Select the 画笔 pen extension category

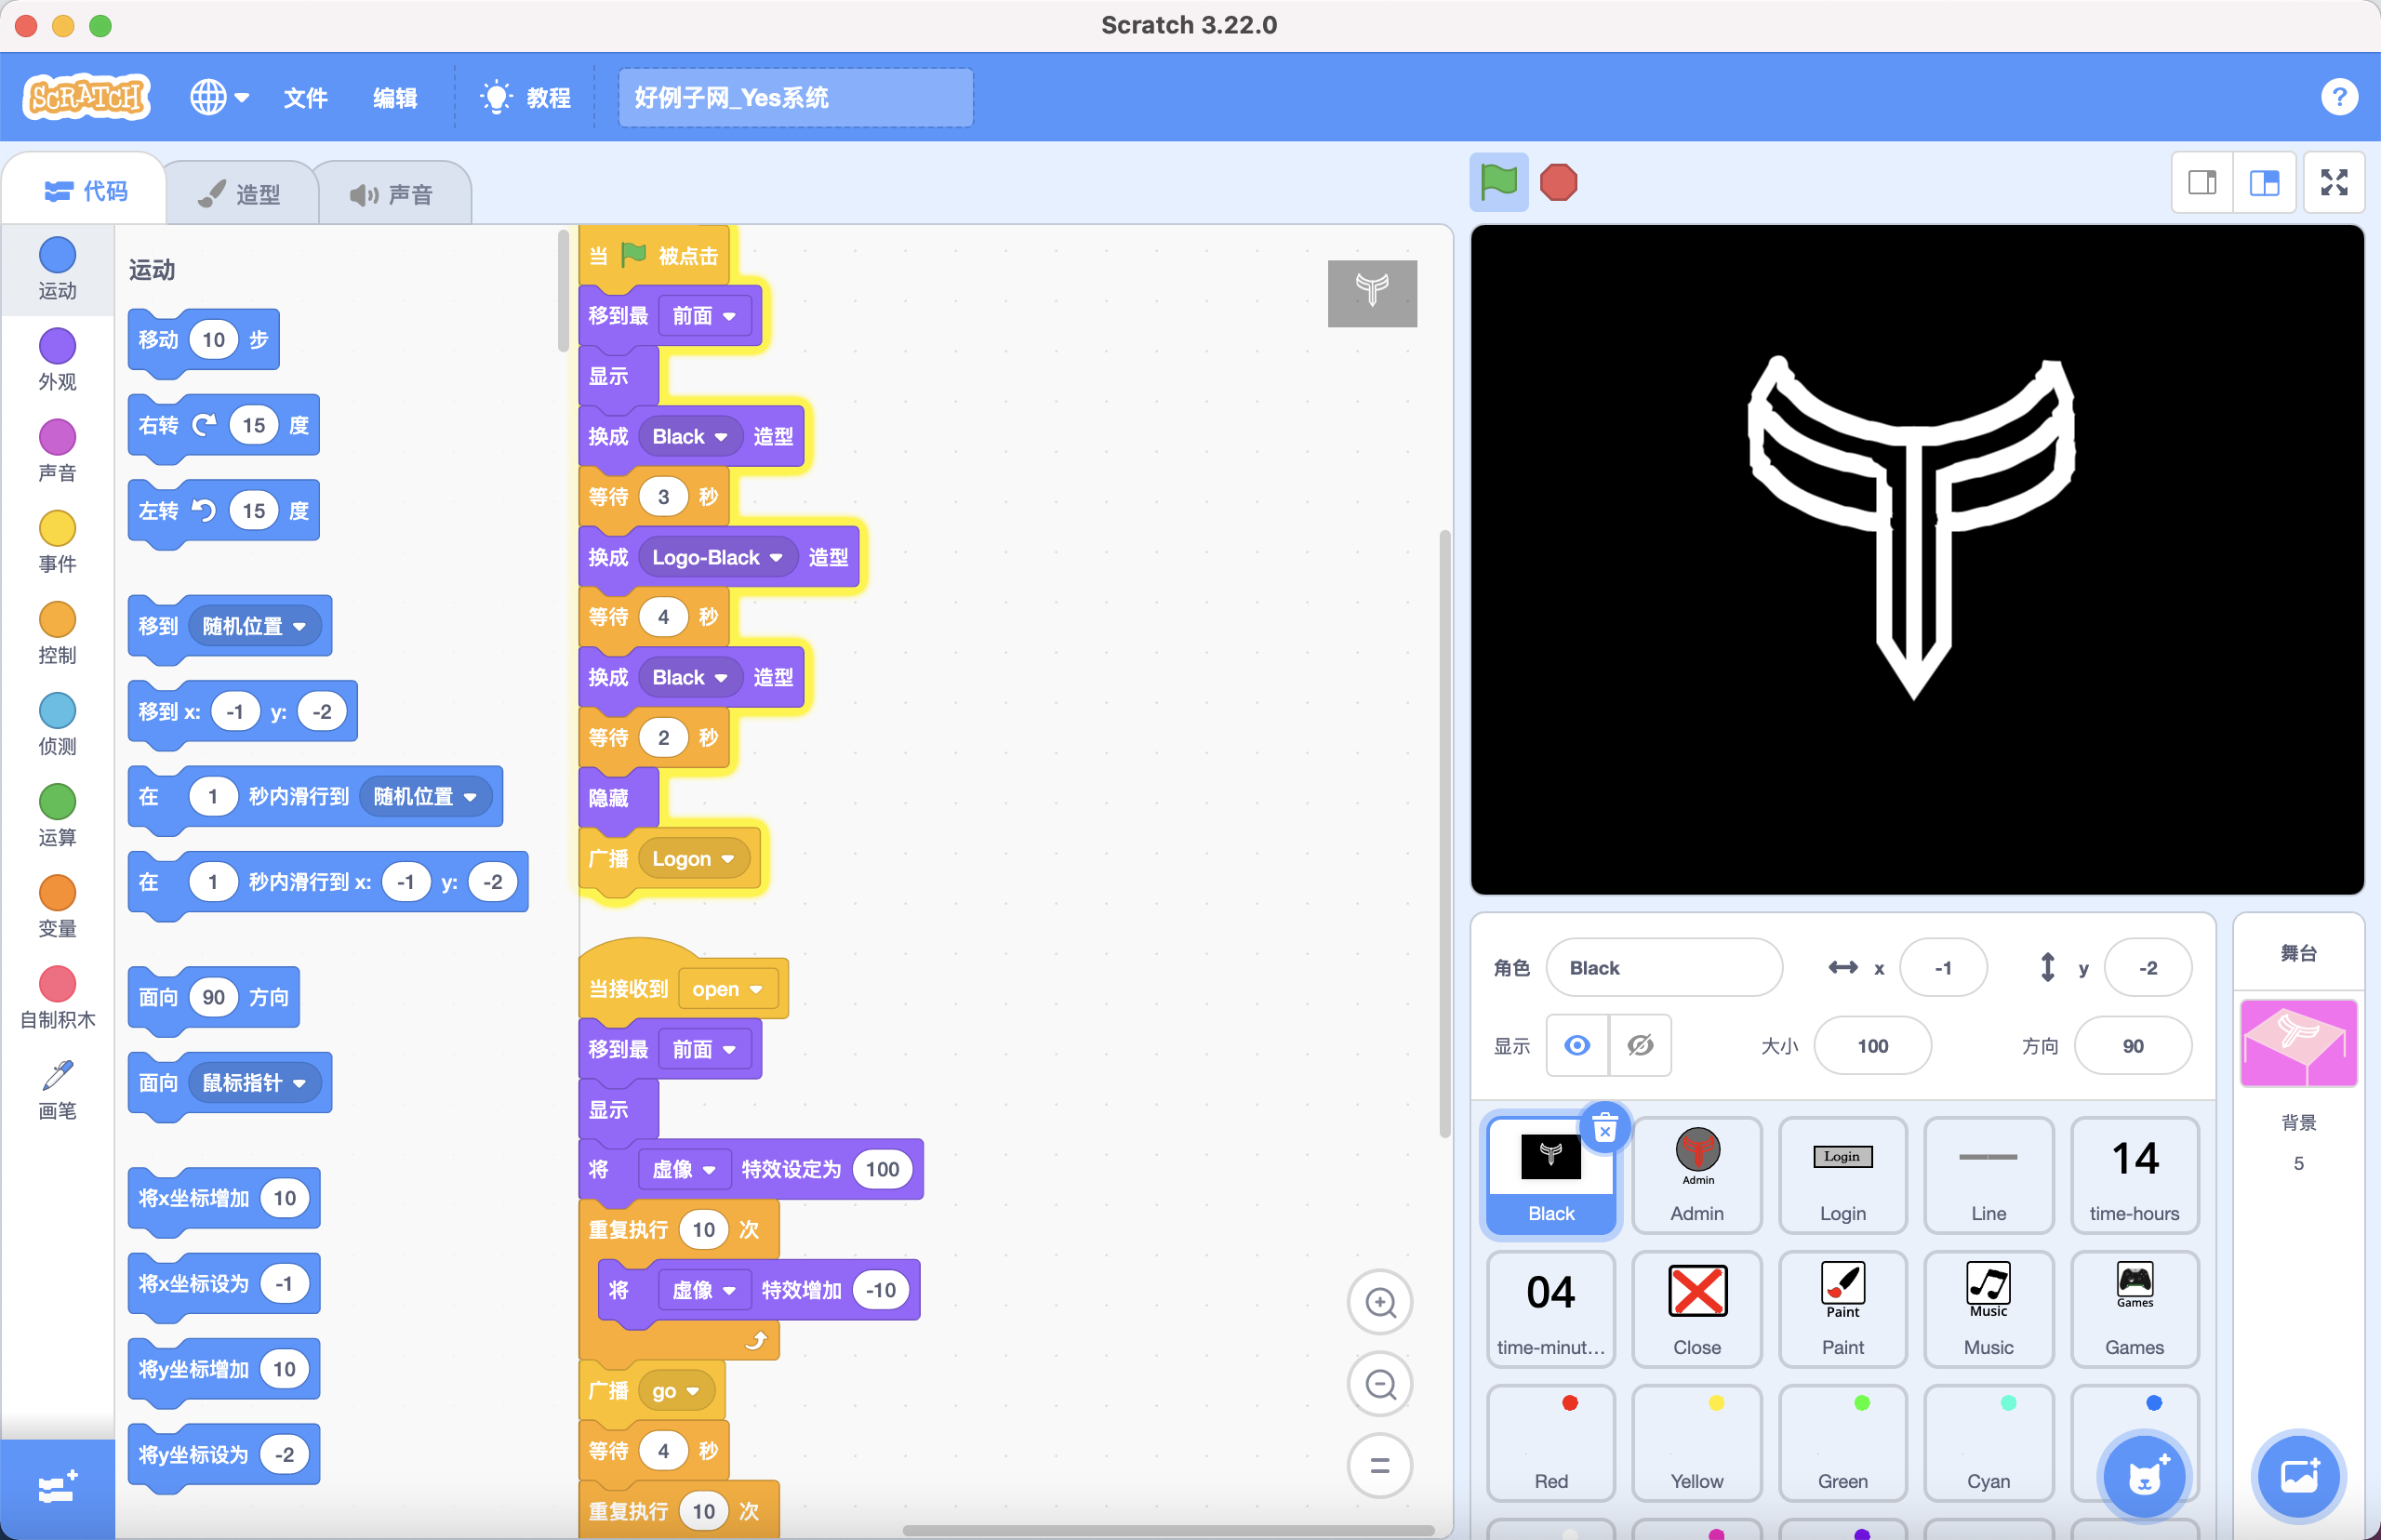click(57, 1088)
